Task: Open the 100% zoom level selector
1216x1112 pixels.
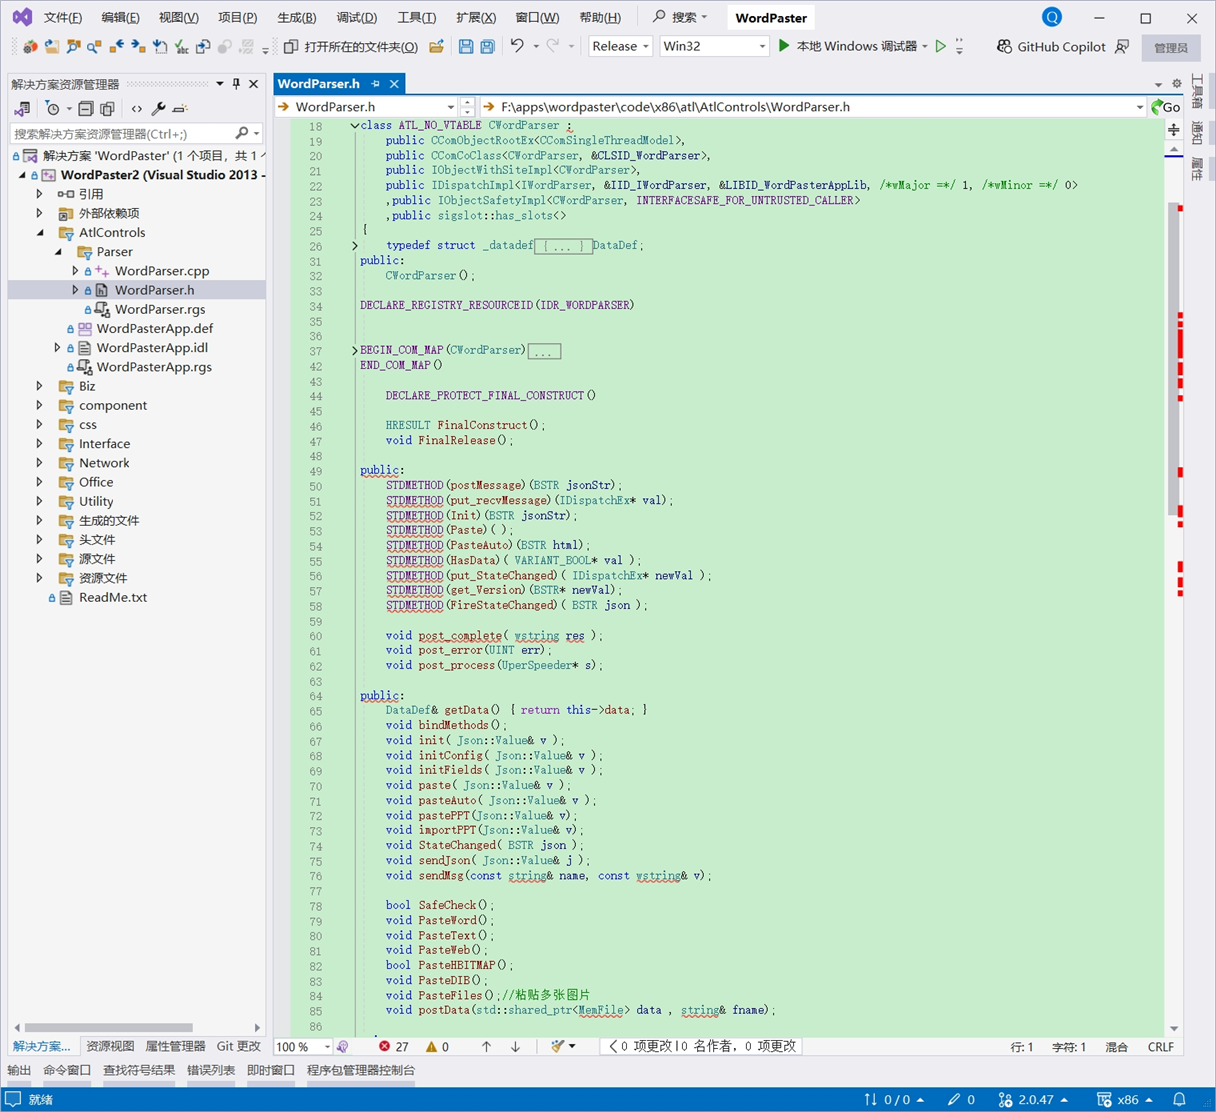Action: tap(303, 1047)
